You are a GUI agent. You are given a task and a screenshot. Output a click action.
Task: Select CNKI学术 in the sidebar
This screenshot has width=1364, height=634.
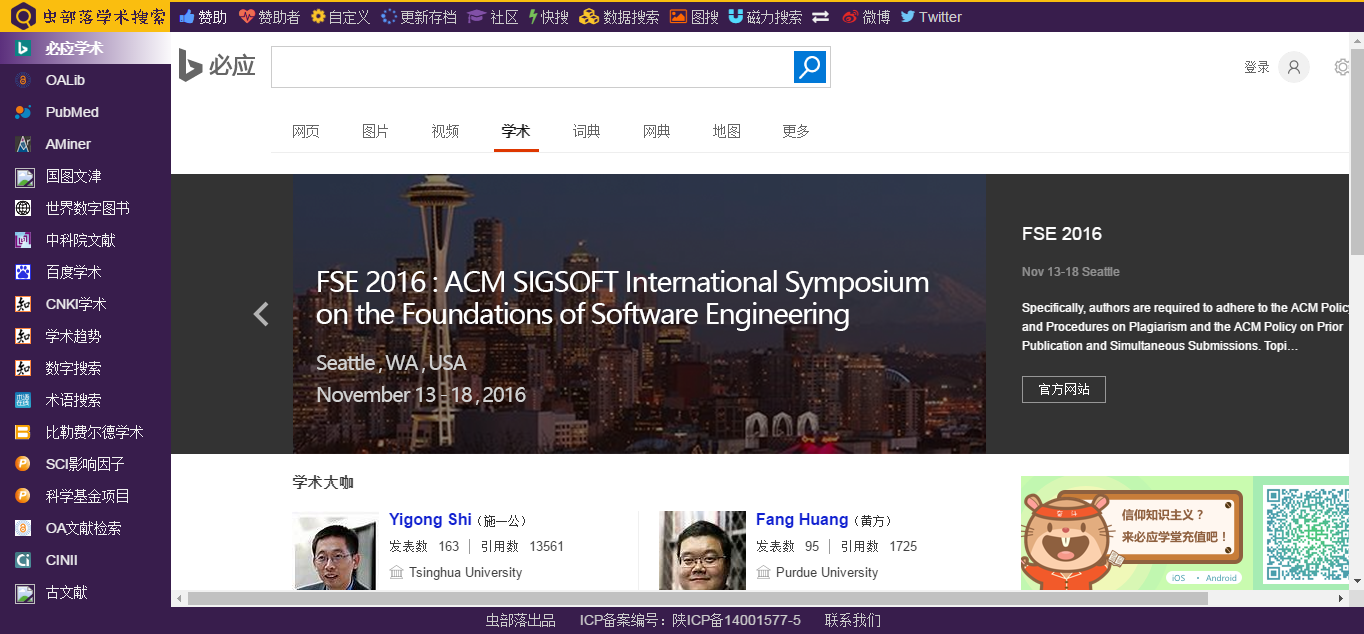85,304
